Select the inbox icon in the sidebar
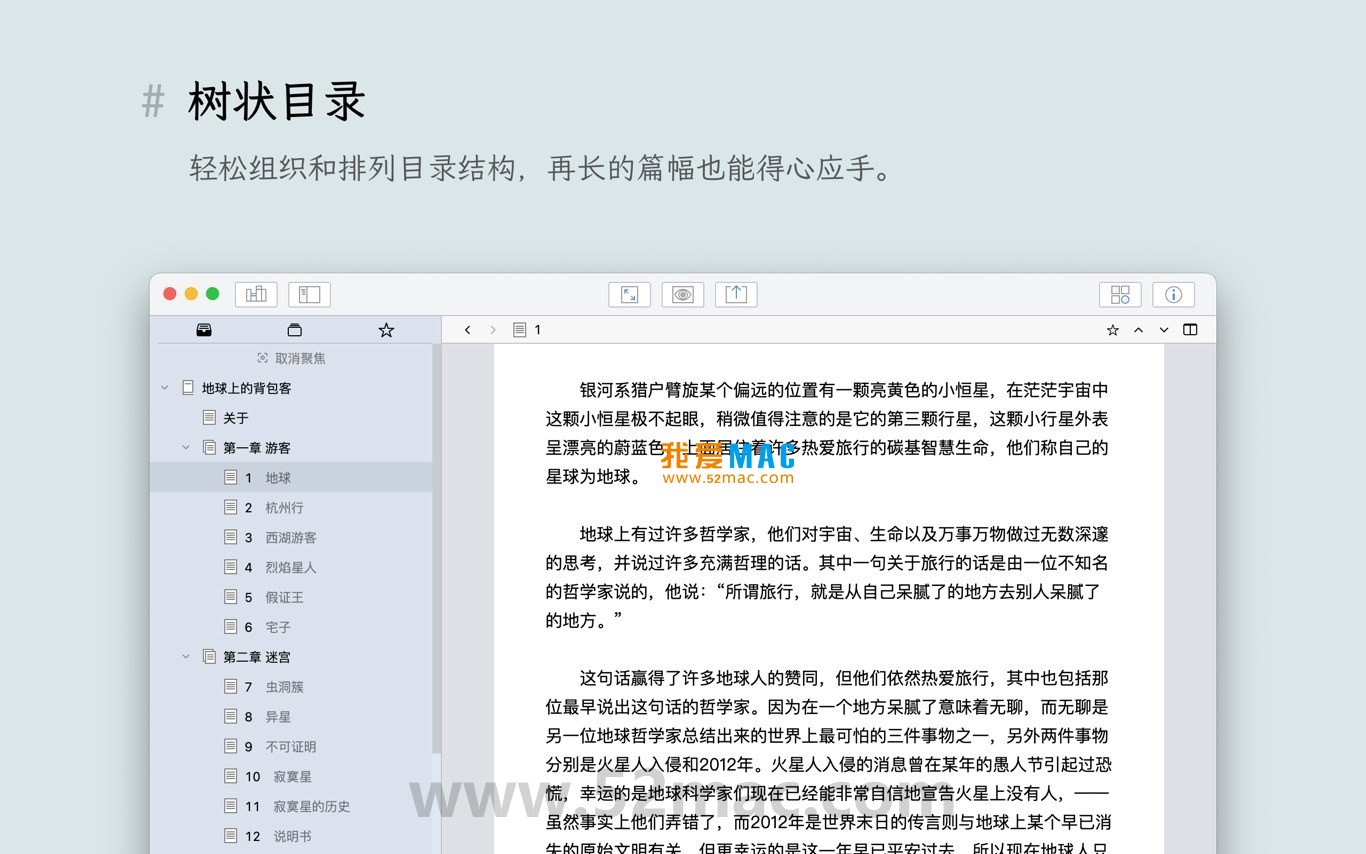Viewport: 1366px width, 854px height. tap(204, 329)
